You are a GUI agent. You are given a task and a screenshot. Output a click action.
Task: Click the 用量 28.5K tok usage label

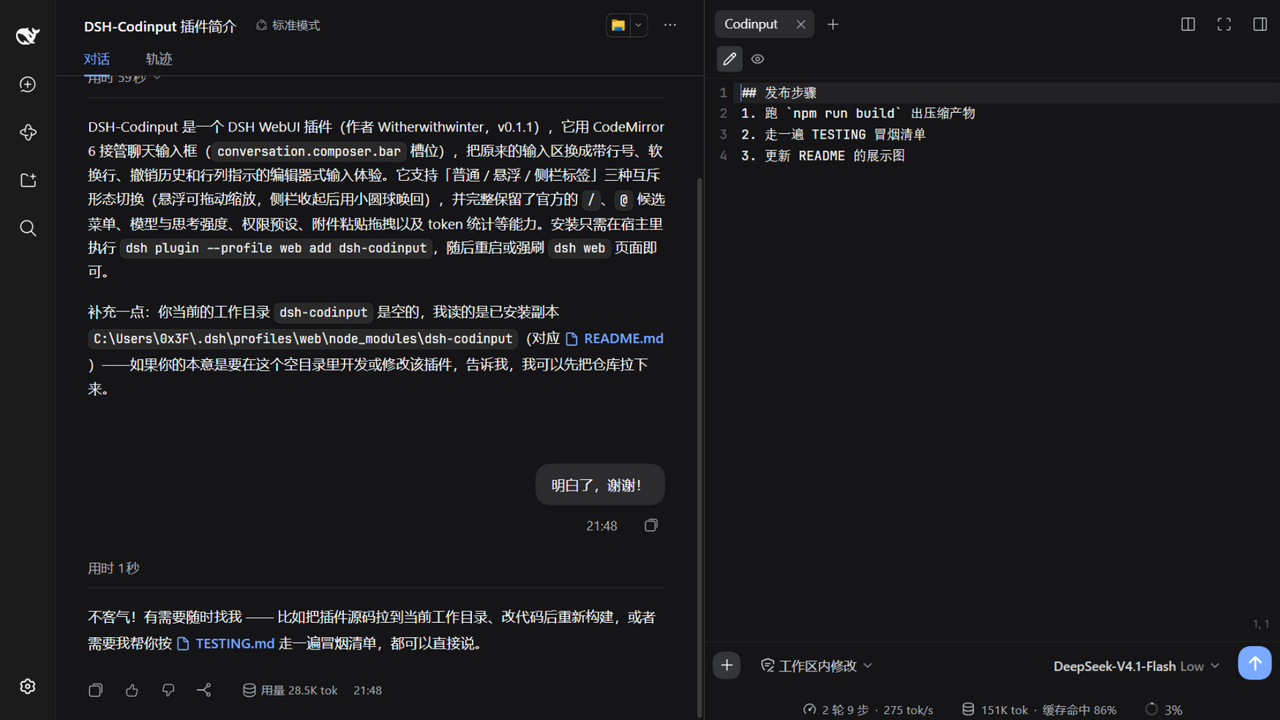(x=290, y=690)
